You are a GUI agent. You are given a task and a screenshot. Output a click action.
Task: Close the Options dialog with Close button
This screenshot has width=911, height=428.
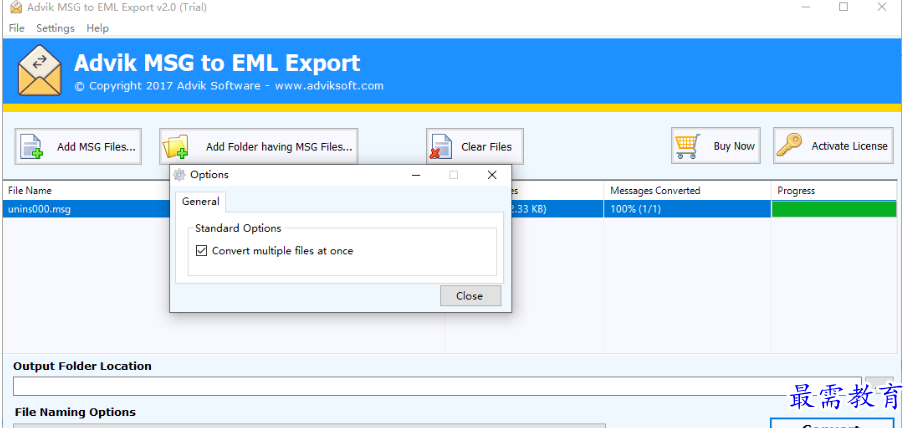point(470,296)
